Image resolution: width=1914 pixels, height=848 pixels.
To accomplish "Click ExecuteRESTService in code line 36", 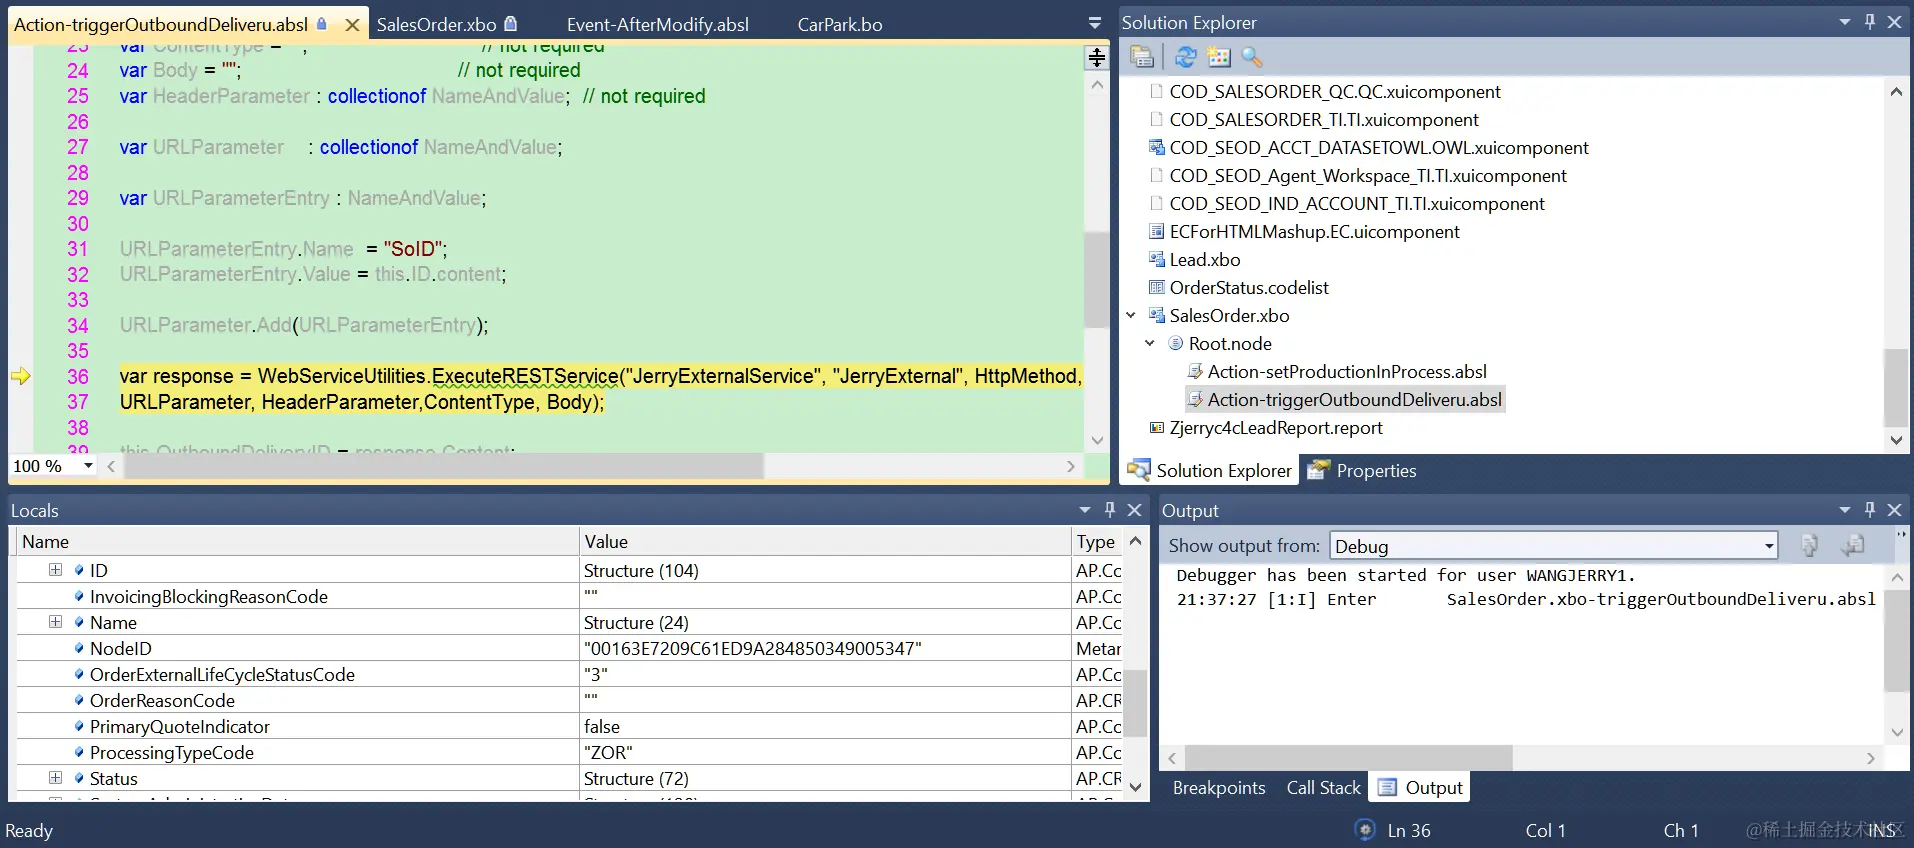I will (x=525, y=376).
